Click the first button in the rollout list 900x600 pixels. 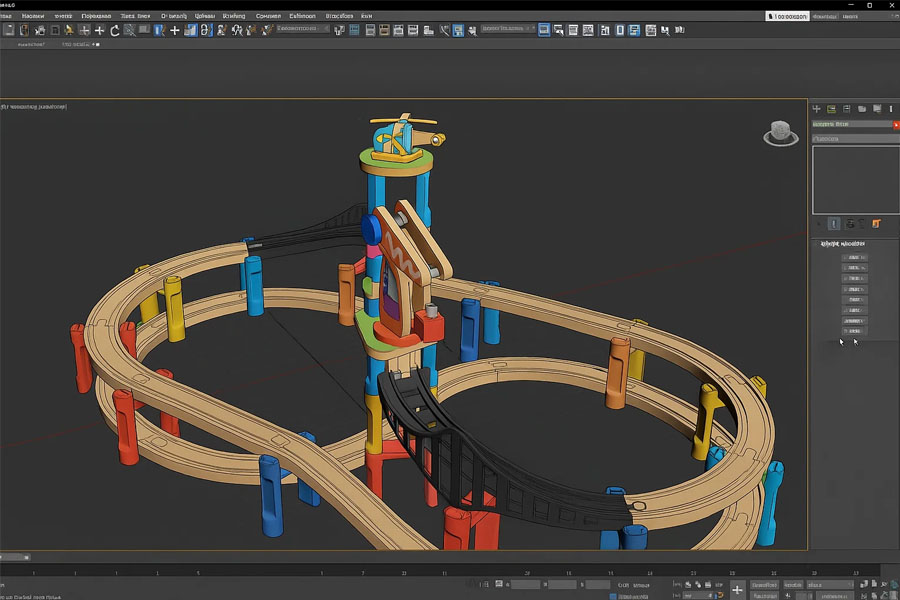tap(853, 258)
